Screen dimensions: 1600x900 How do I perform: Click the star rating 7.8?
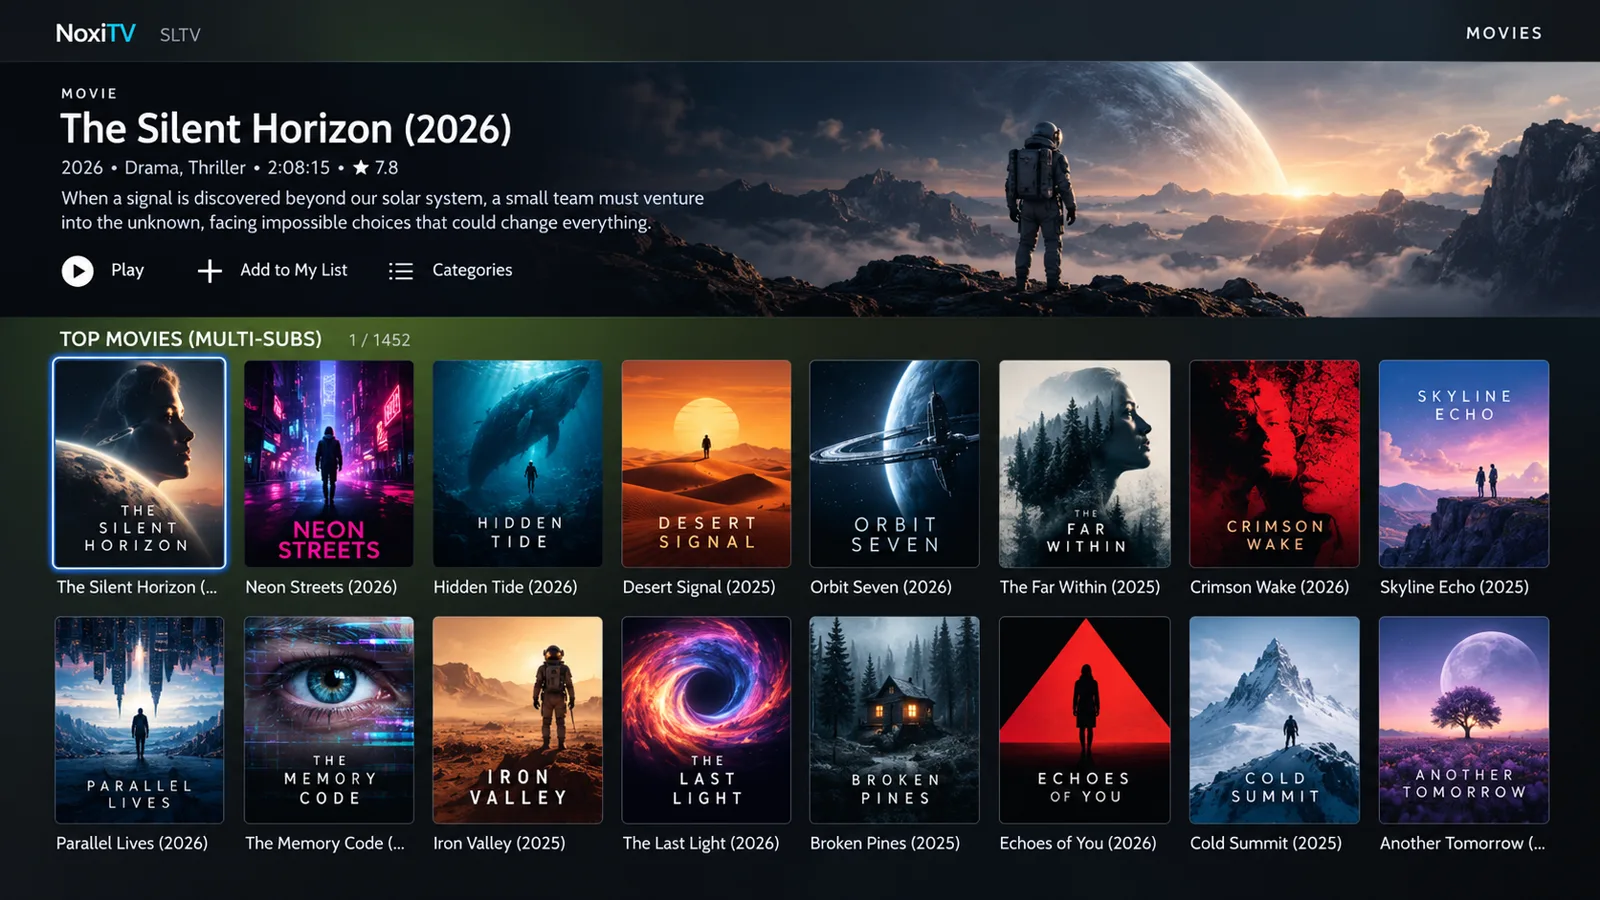375,168
